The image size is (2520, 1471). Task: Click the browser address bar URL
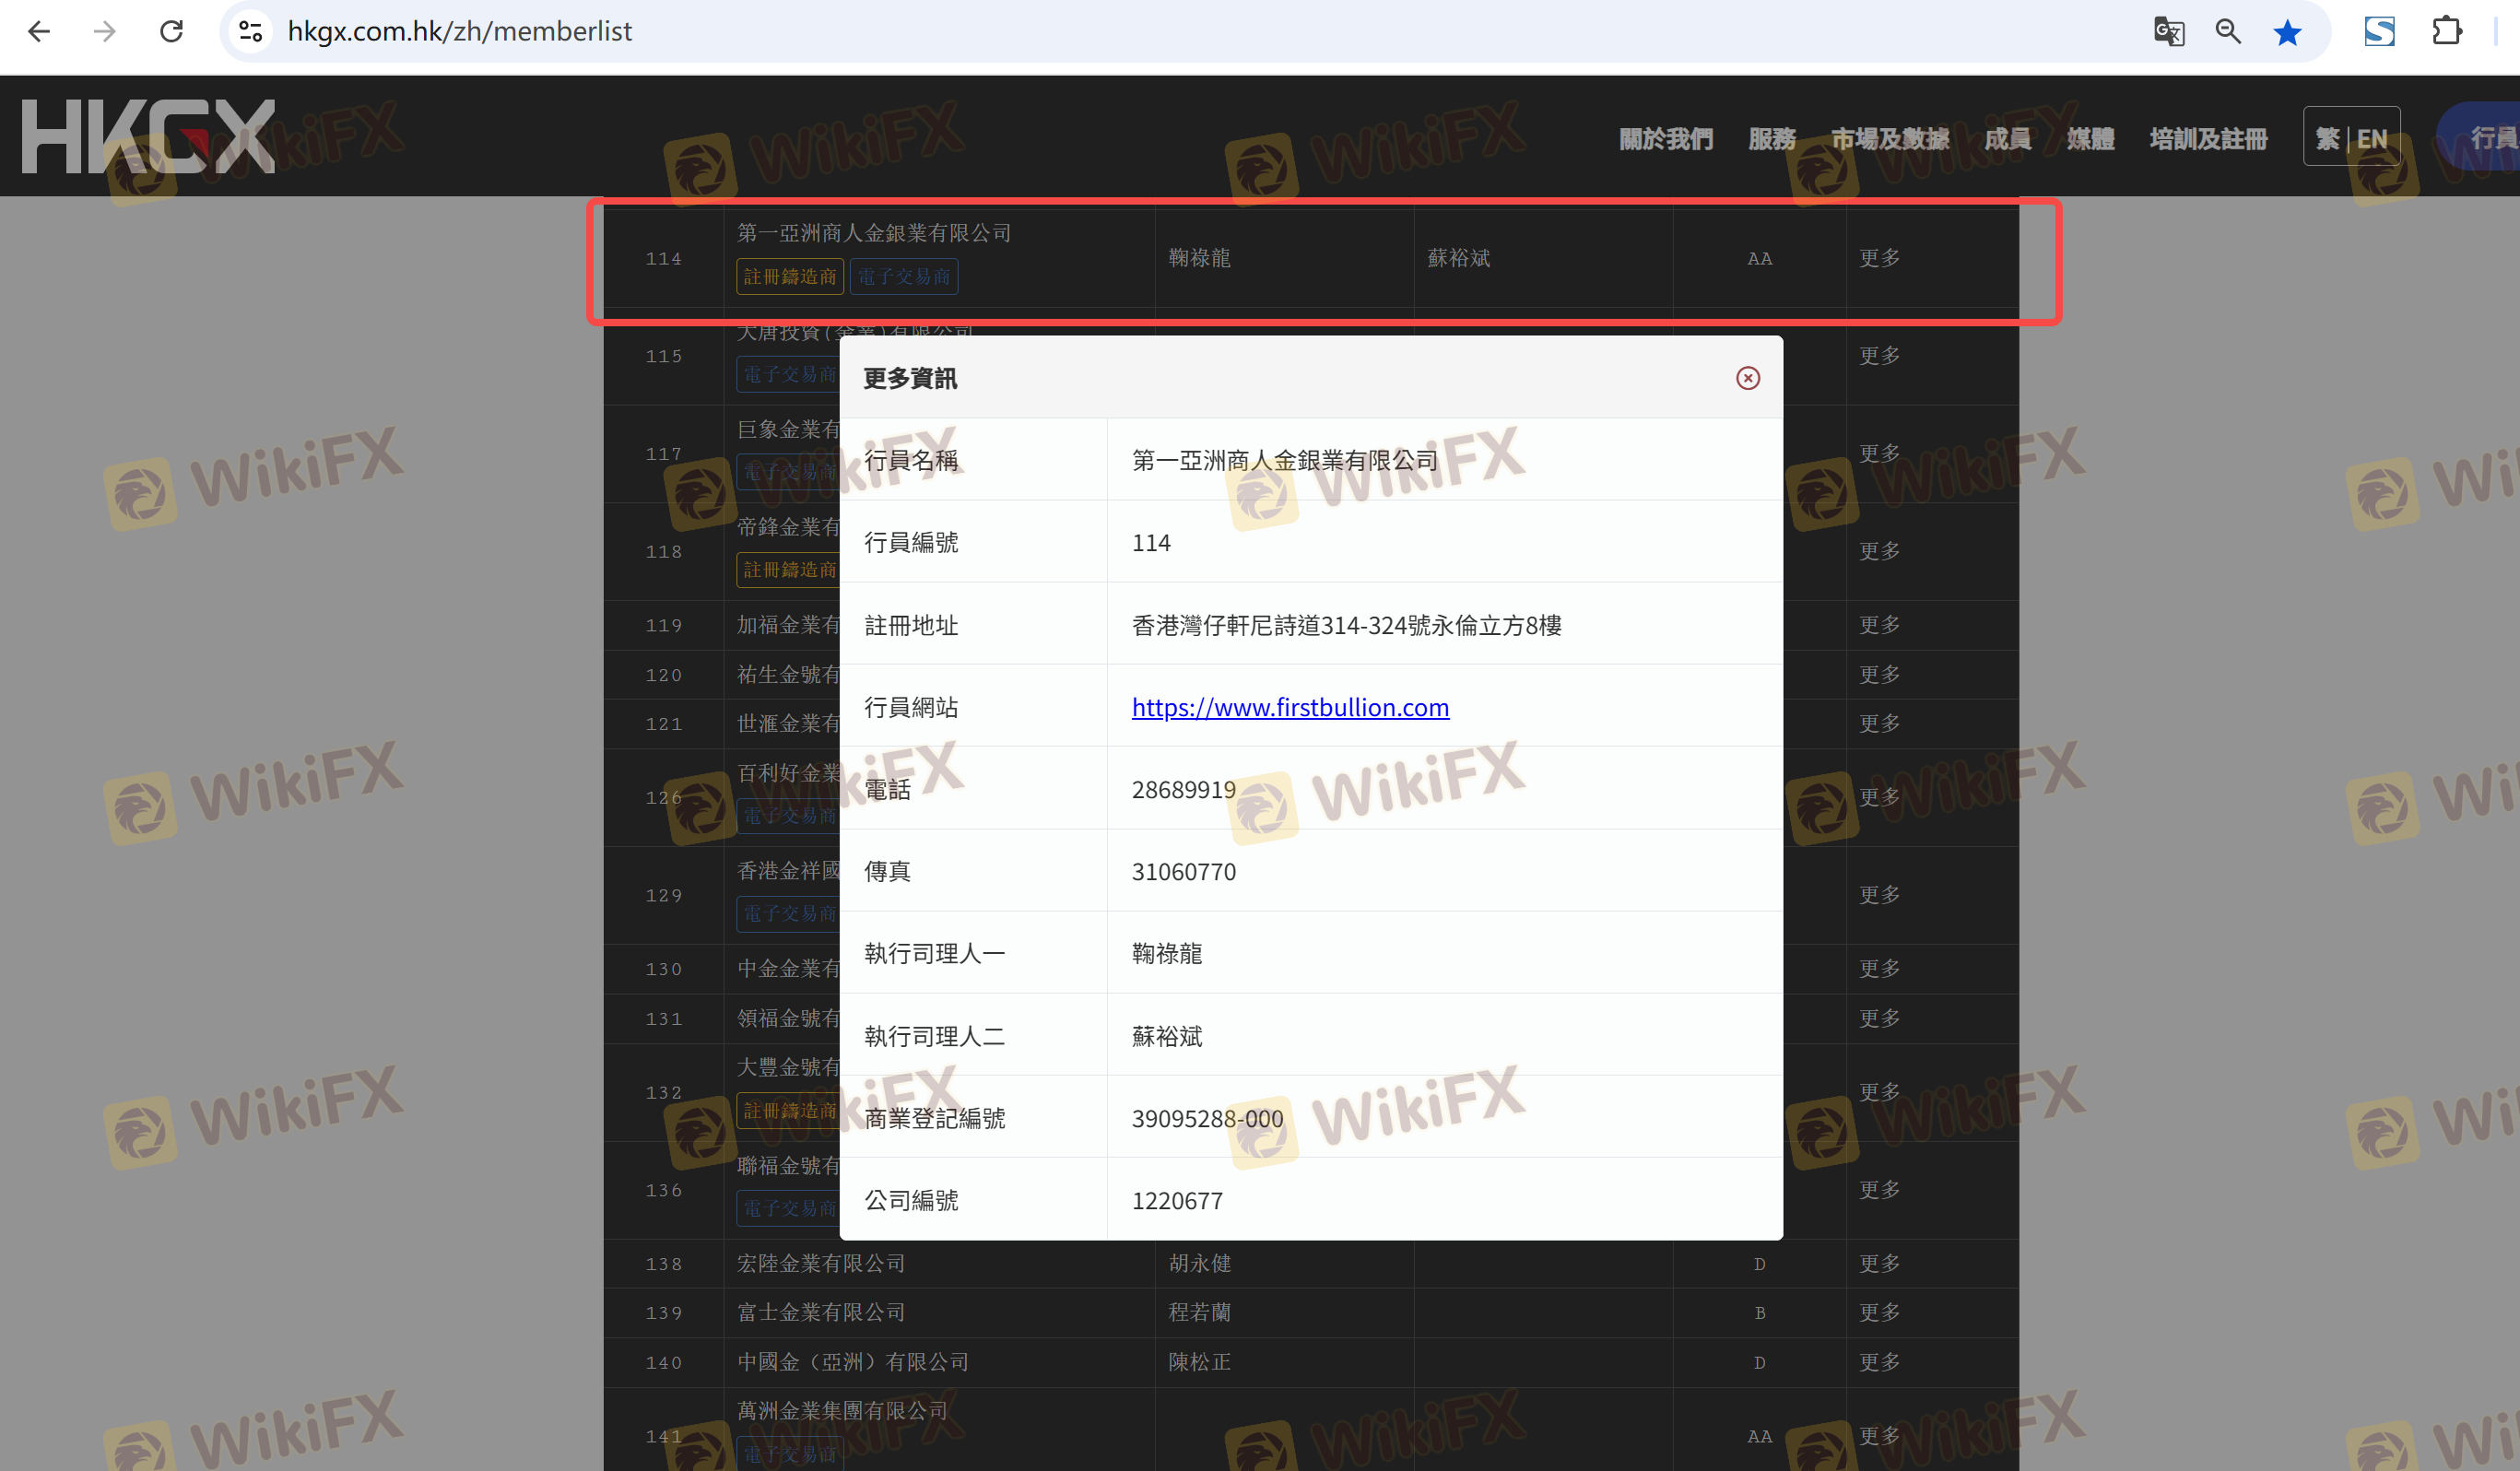coord(459,31)
